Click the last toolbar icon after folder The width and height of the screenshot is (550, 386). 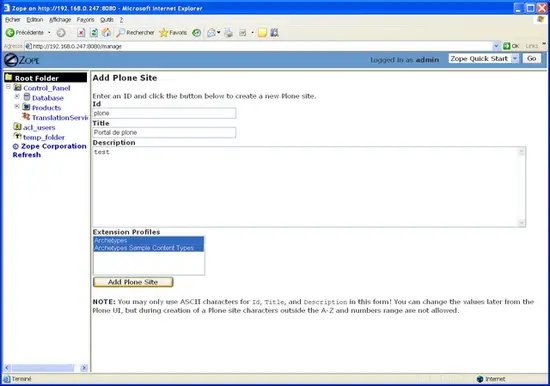tap(274, 33)
